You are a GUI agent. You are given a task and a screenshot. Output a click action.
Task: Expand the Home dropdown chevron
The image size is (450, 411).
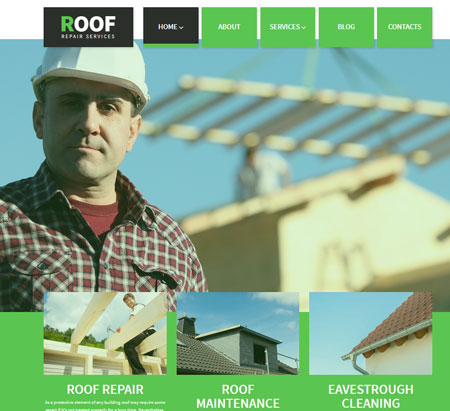[181, 28]
